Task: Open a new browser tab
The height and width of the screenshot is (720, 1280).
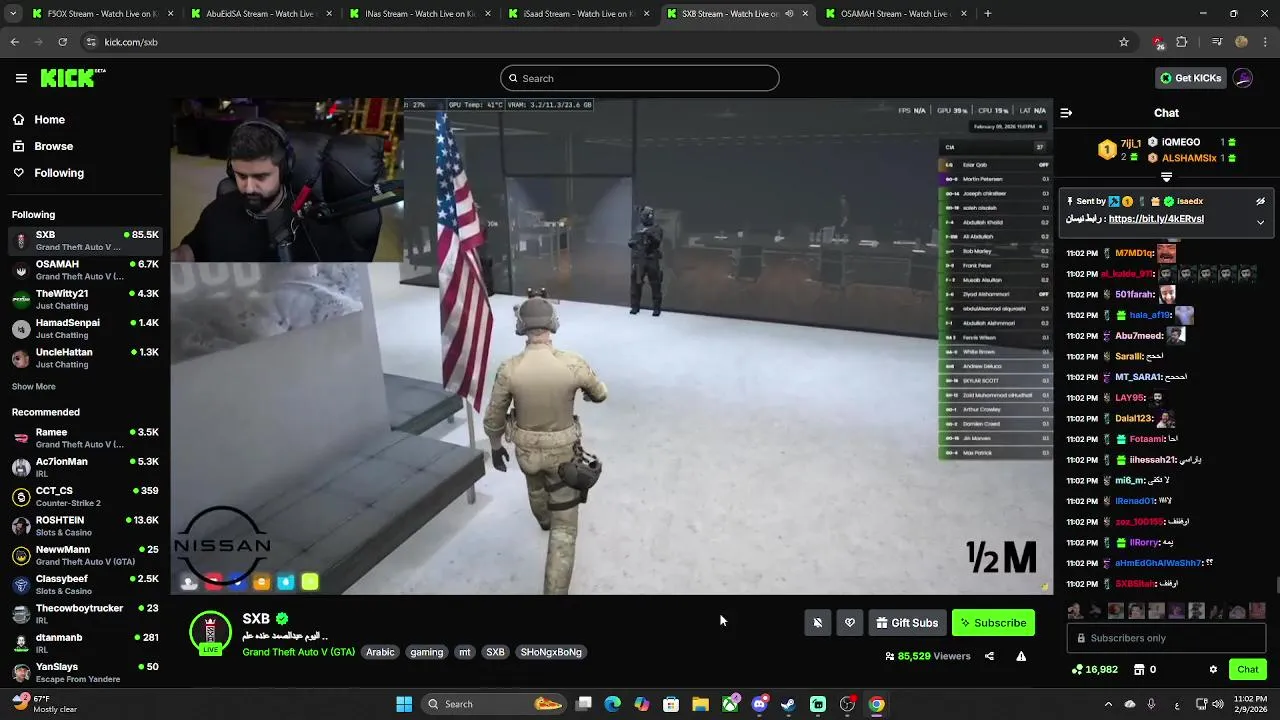Action: pyautogui.click(x=988, y=14)
